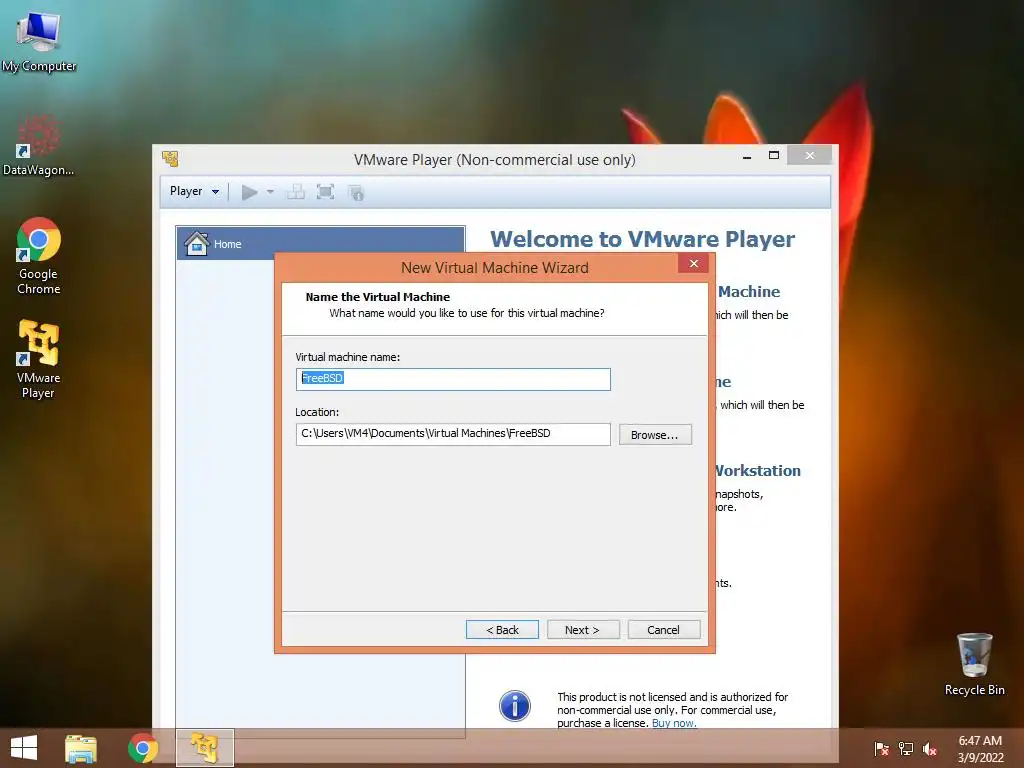
Task: Click the full screen mode toolbar icon
Action: tap(325, 192)
